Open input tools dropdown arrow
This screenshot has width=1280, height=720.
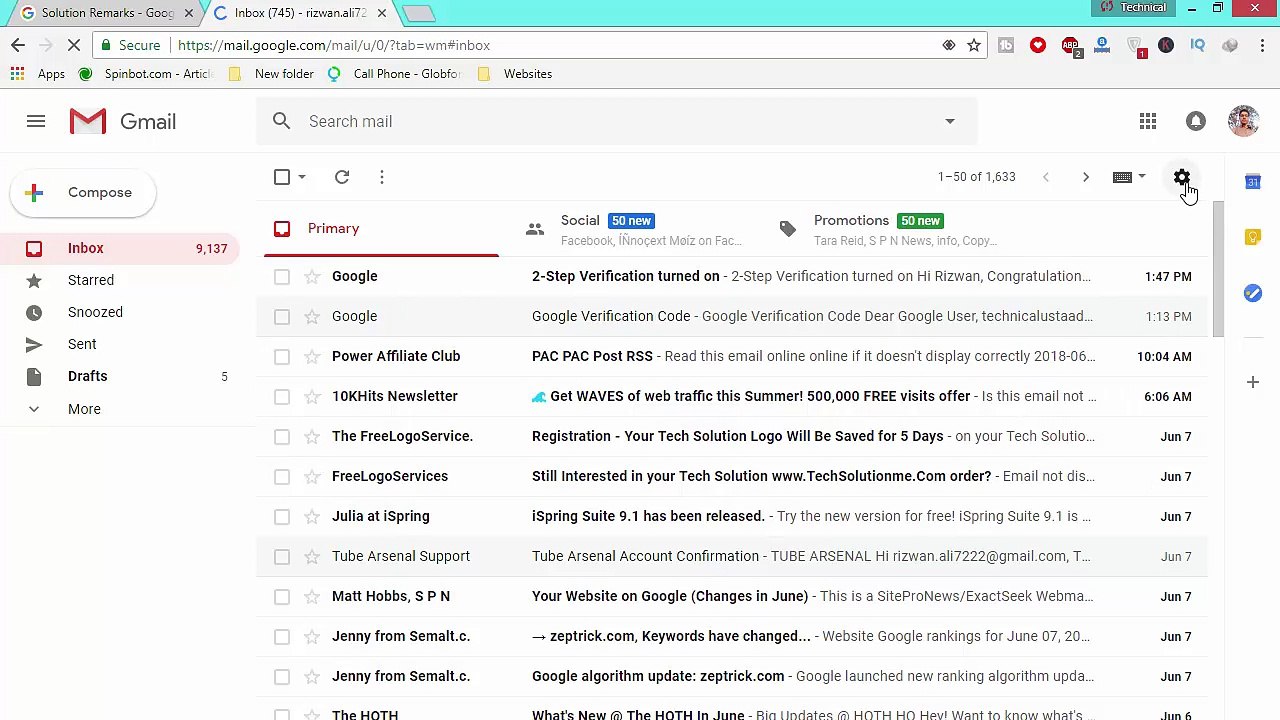coord(1142,177)
